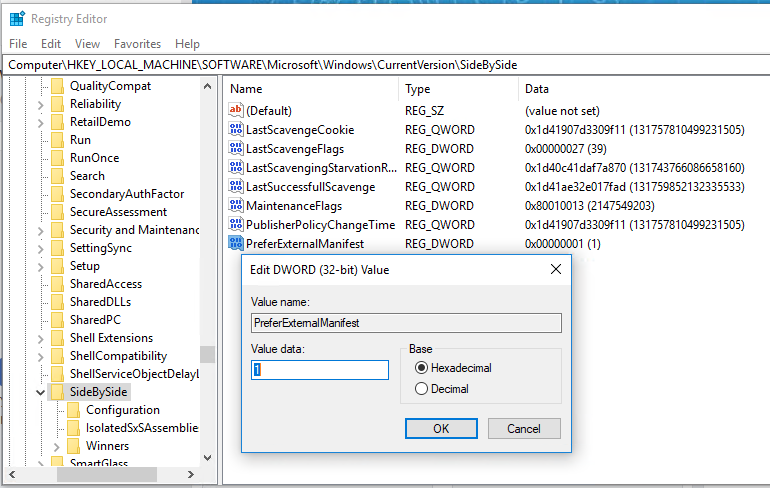The image size is (770, 488).
Task: Click the tree scroll right arrow
Action: (191, 475)
